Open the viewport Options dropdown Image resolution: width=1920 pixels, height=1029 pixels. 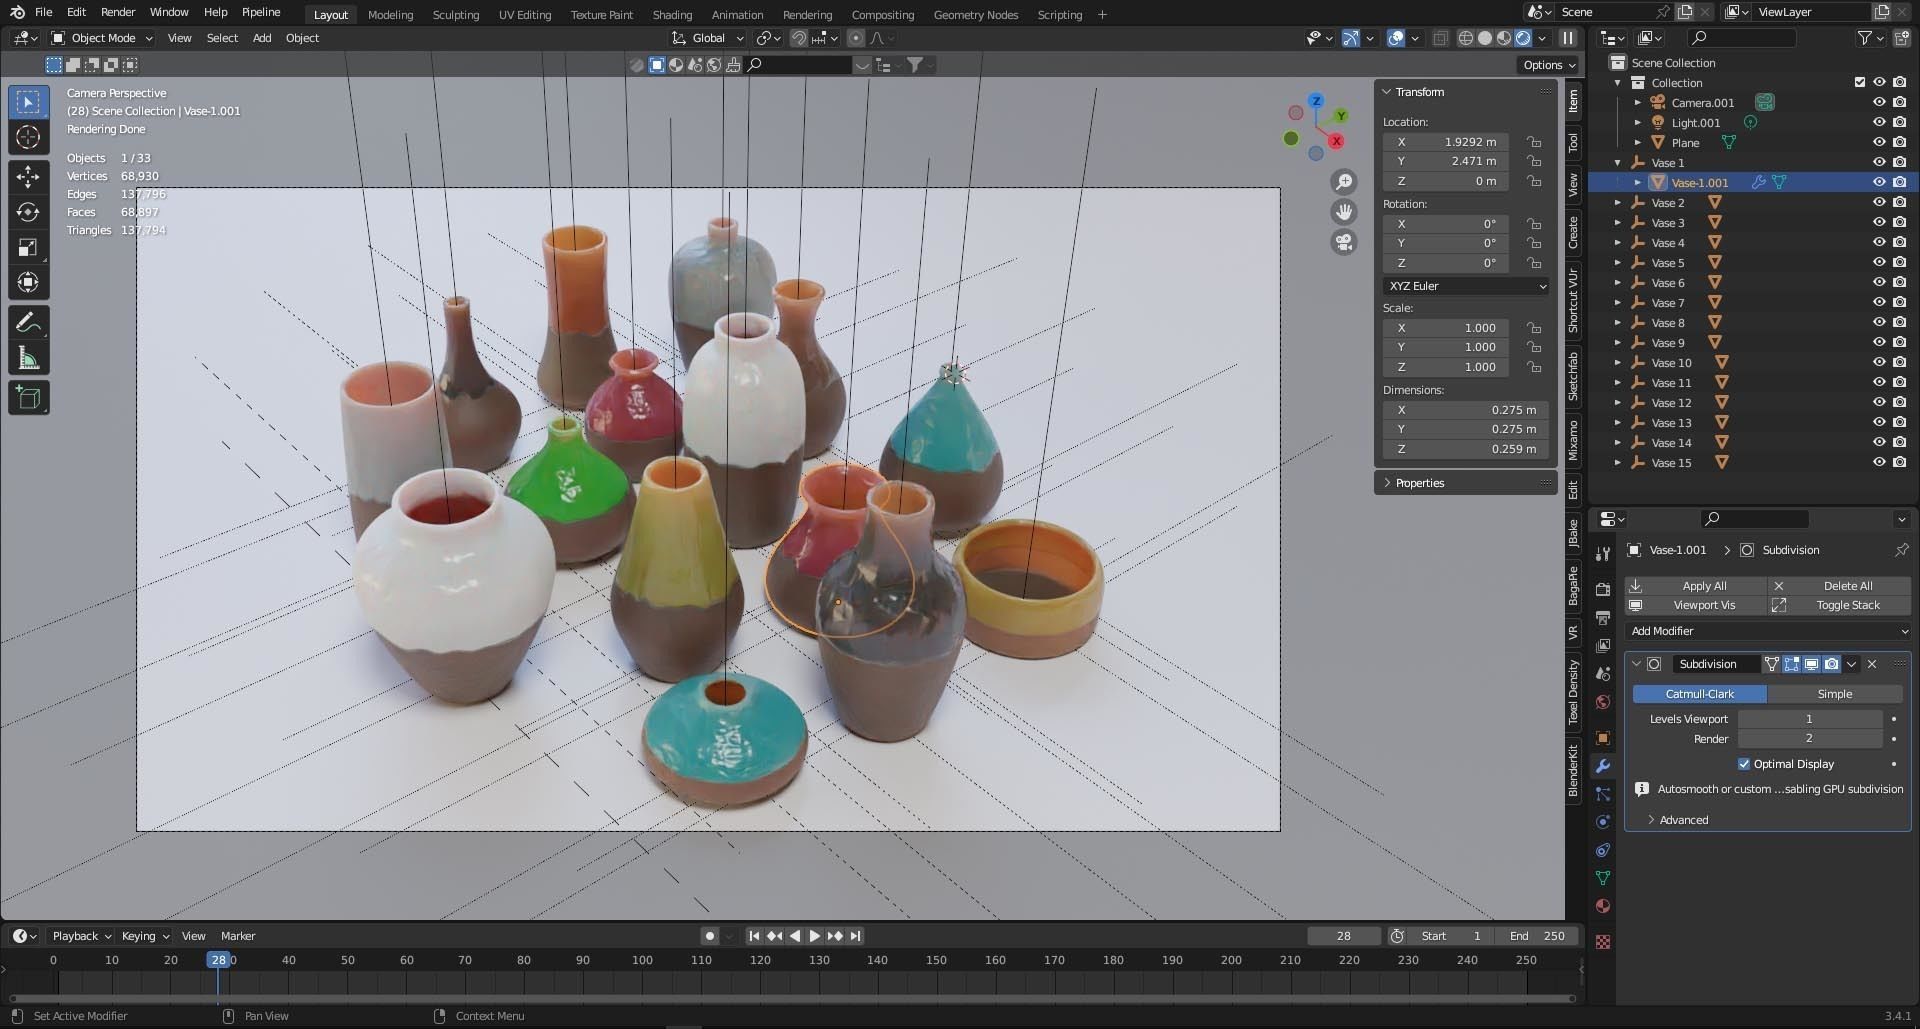1549,65
